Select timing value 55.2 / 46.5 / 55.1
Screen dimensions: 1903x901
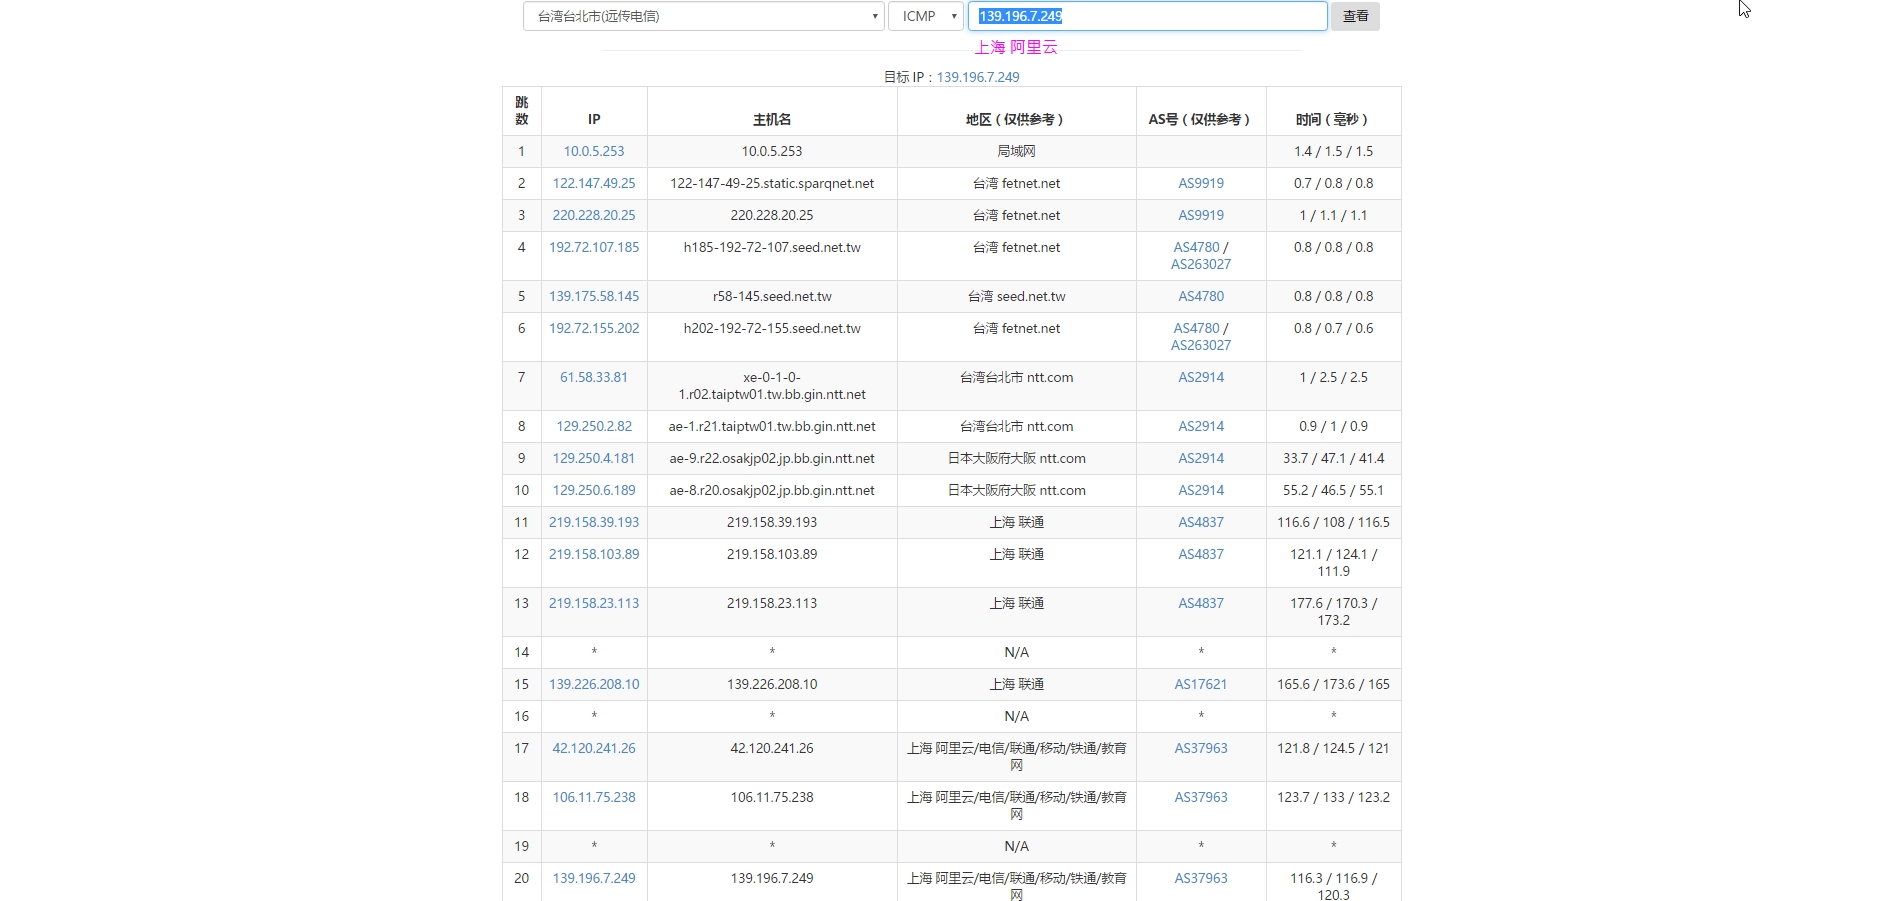pyautogui.click(x=1333, y=490)
